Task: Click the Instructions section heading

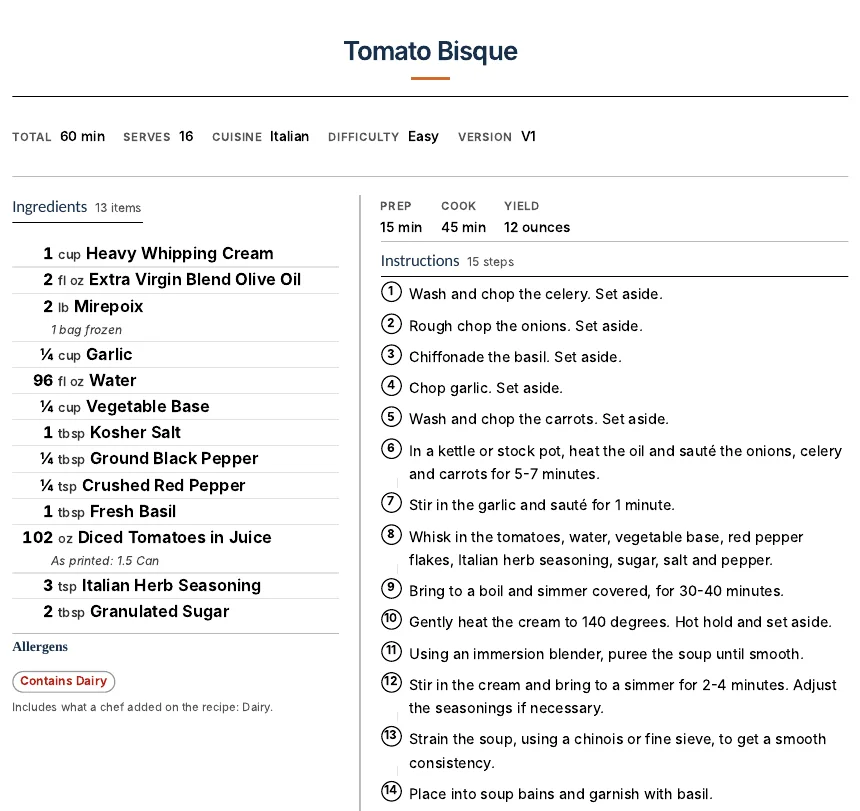Action: [x=420, y=261]
